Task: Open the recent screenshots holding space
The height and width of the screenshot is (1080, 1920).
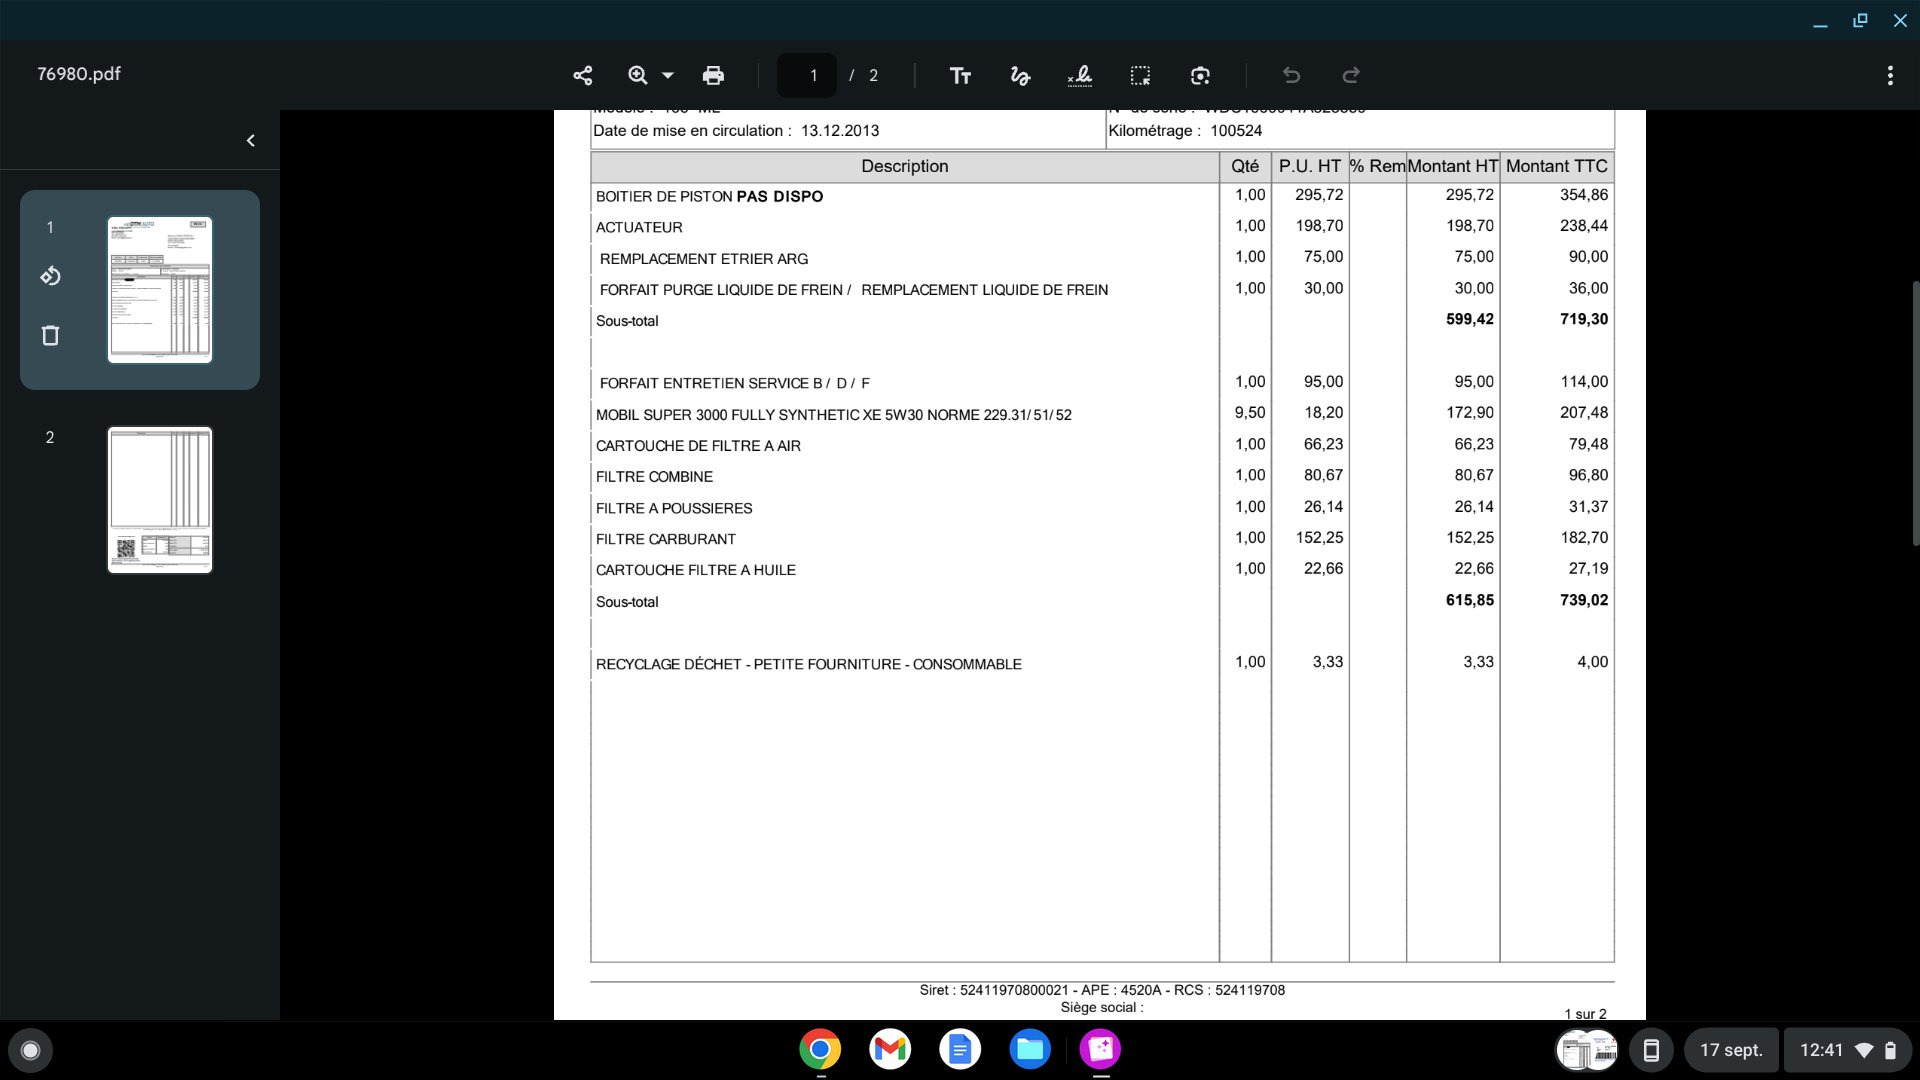Action: [x=1587, y=1050]
